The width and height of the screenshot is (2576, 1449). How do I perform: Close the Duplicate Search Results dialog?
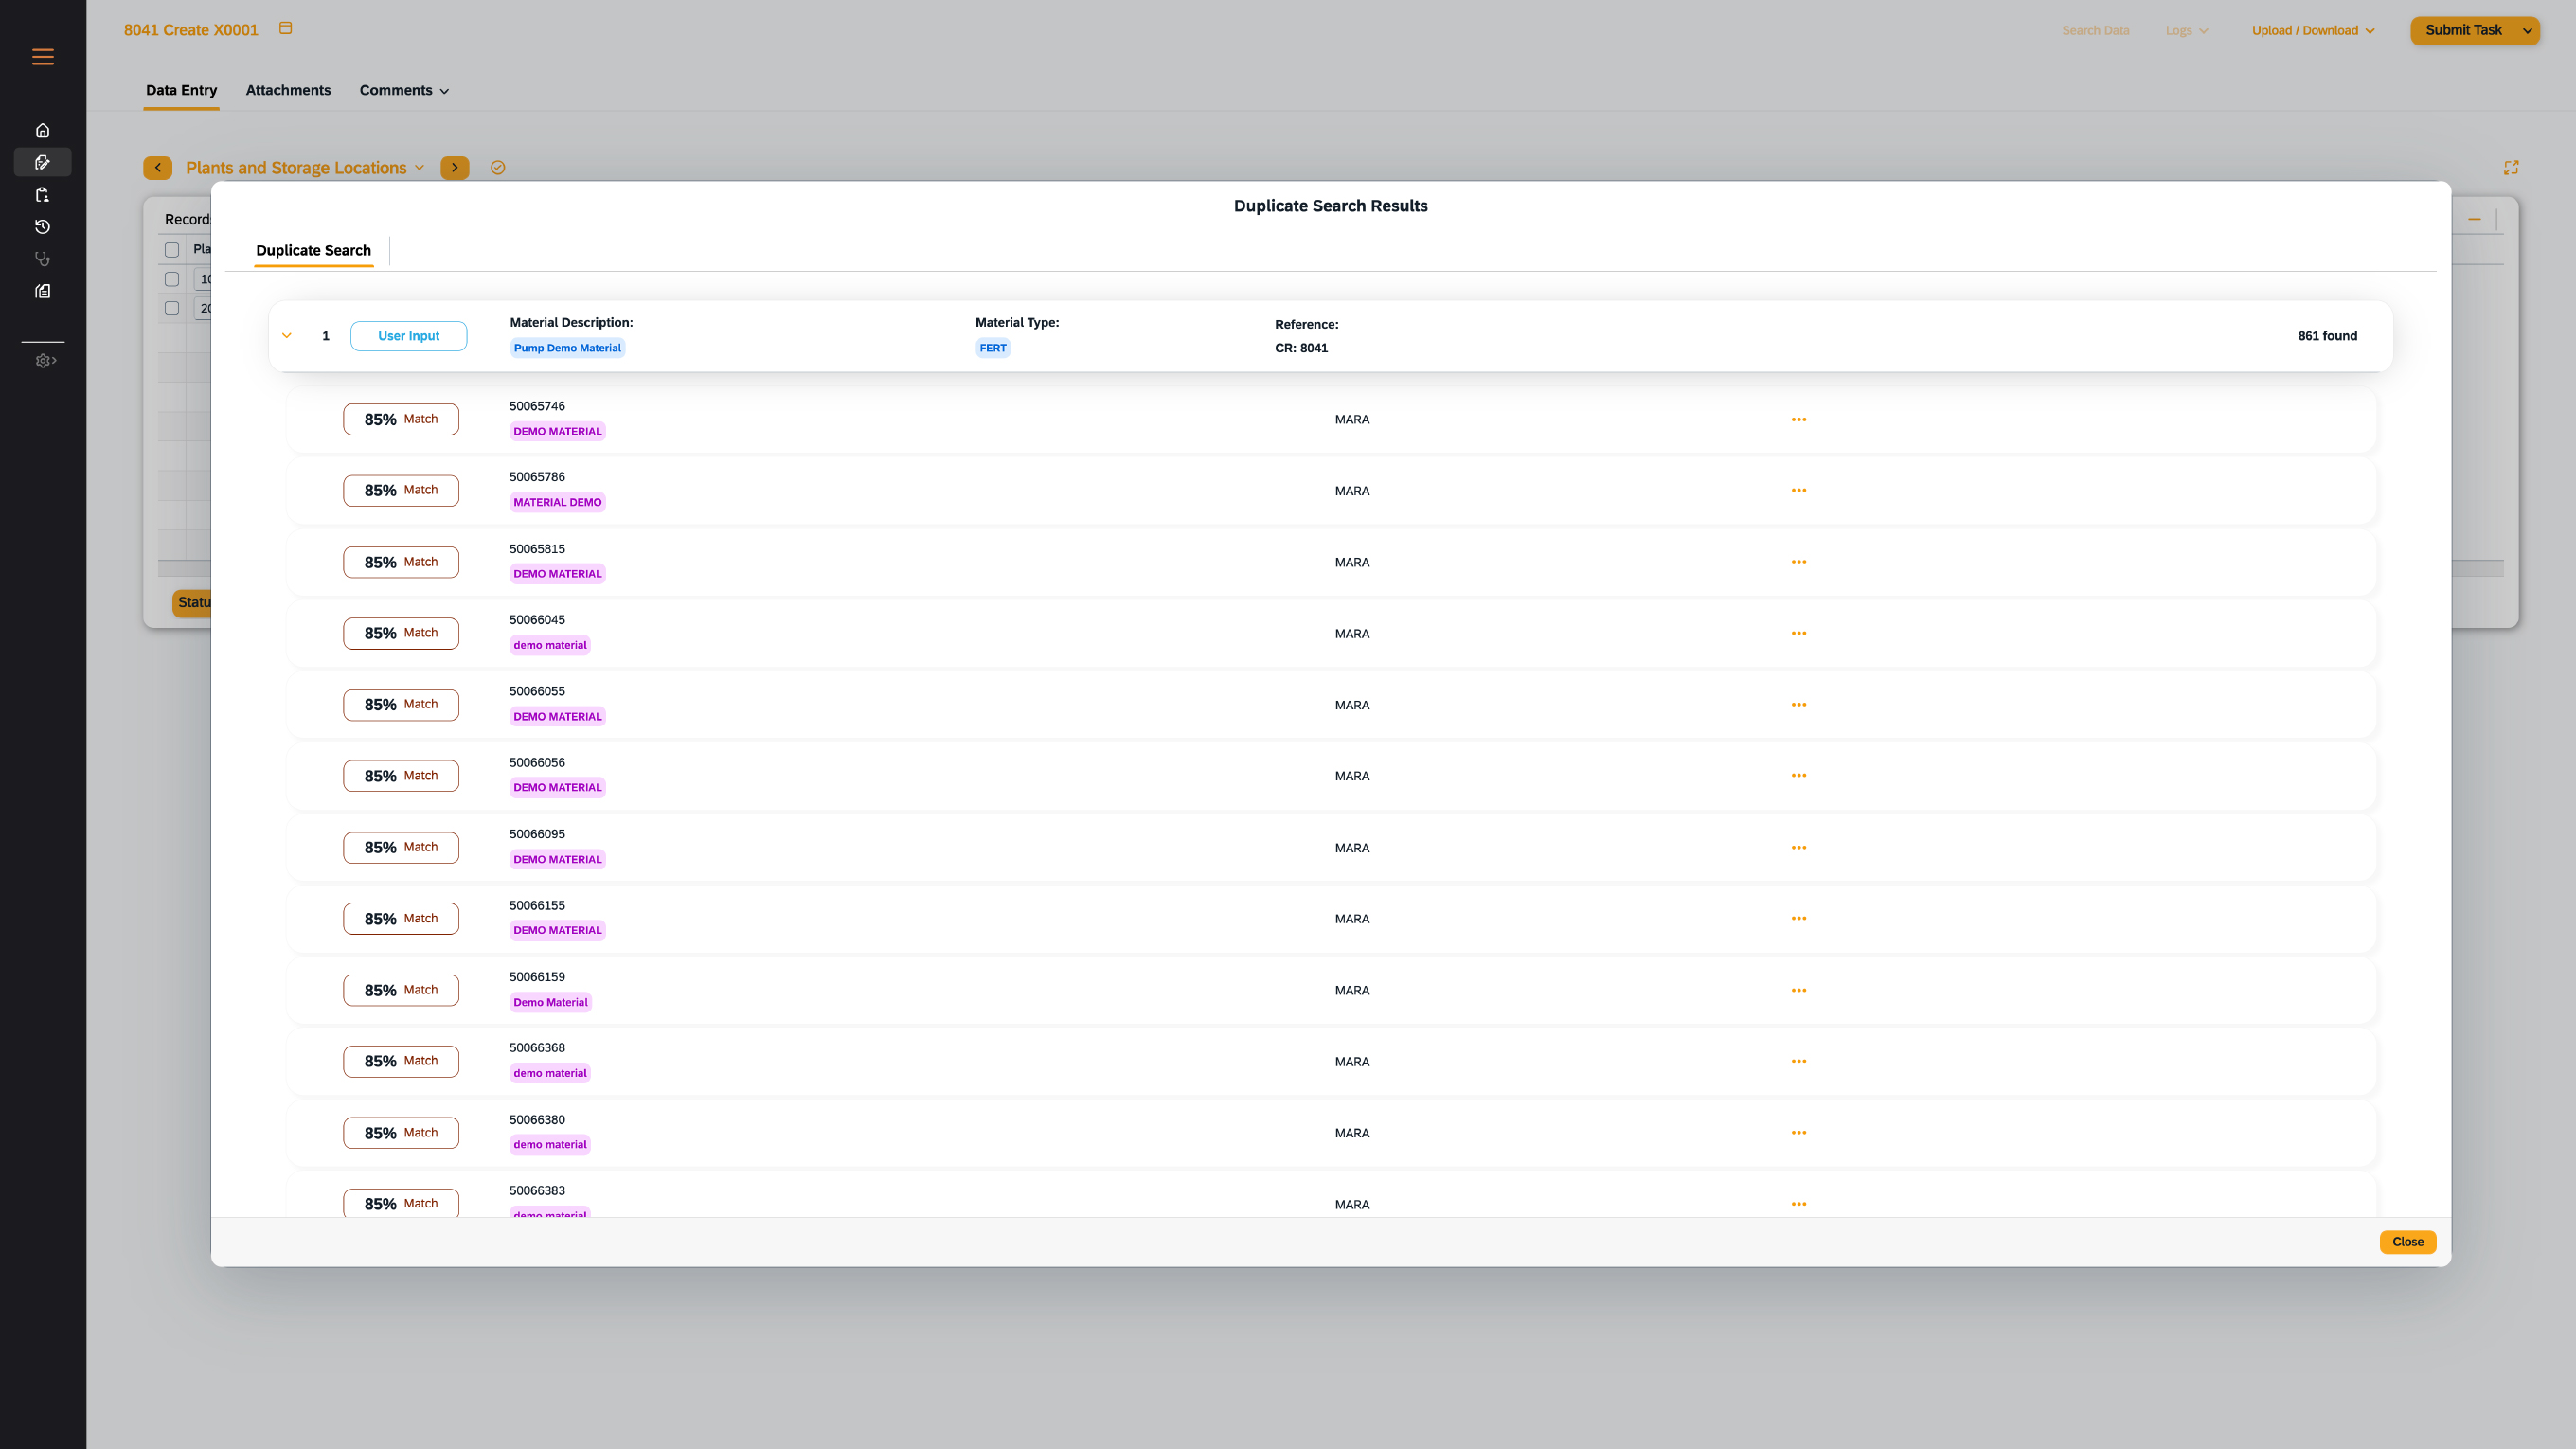click(x=2407, y=1242)
